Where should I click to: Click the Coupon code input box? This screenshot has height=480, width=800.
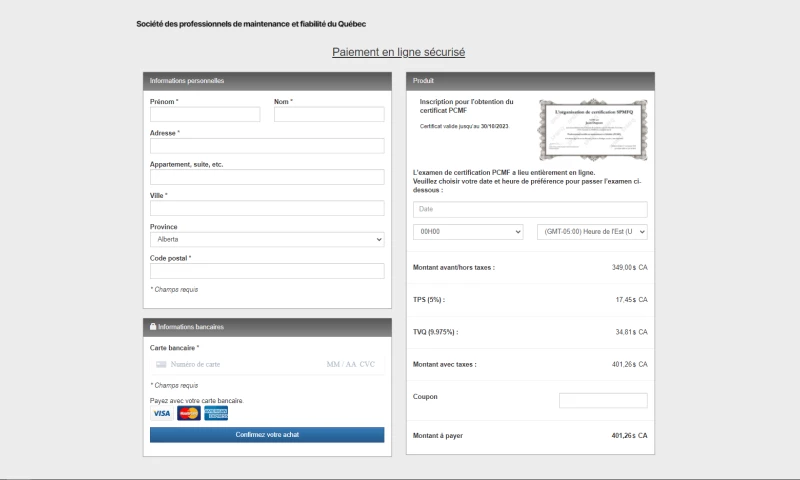(603, 400)
